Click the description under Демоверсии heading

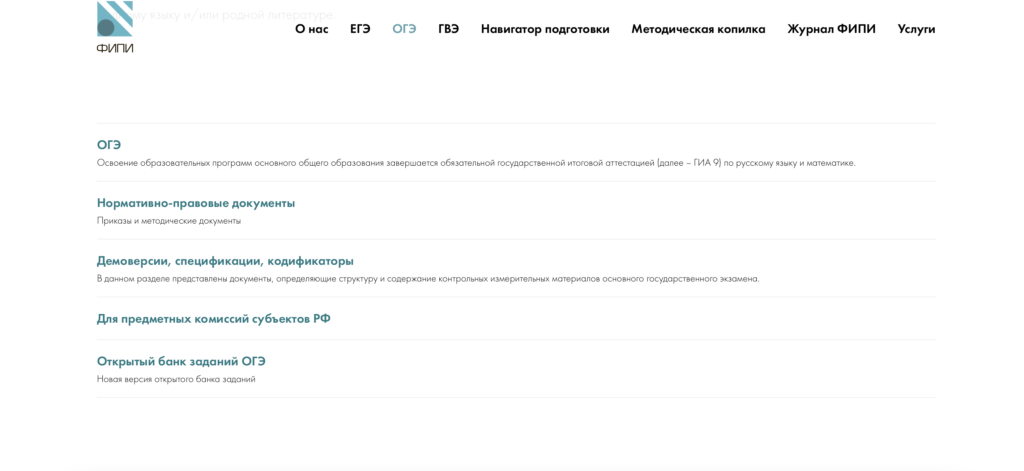[x=428, y=279]
